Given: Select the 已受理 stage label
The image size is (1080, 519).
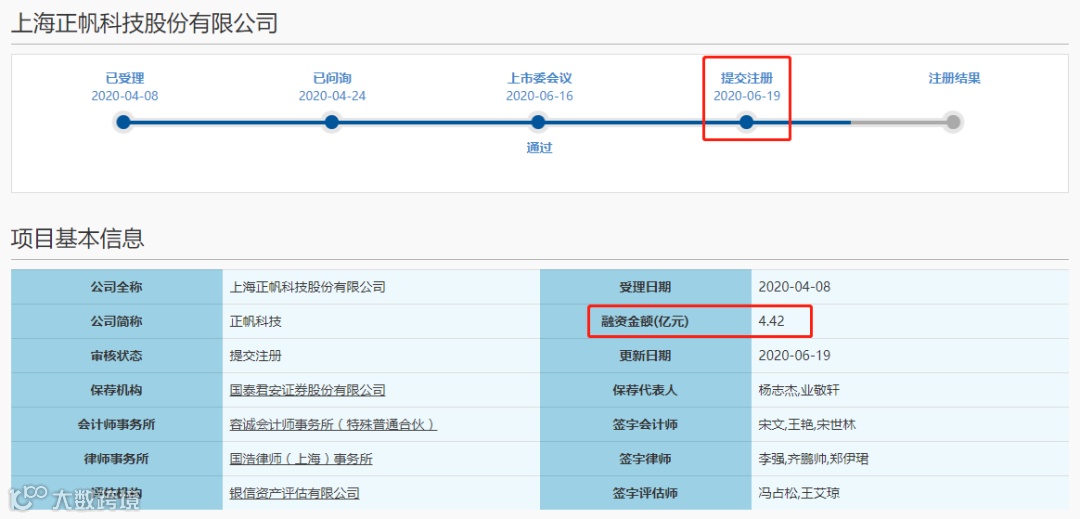Looking at the screenshot, I should 125,78.
